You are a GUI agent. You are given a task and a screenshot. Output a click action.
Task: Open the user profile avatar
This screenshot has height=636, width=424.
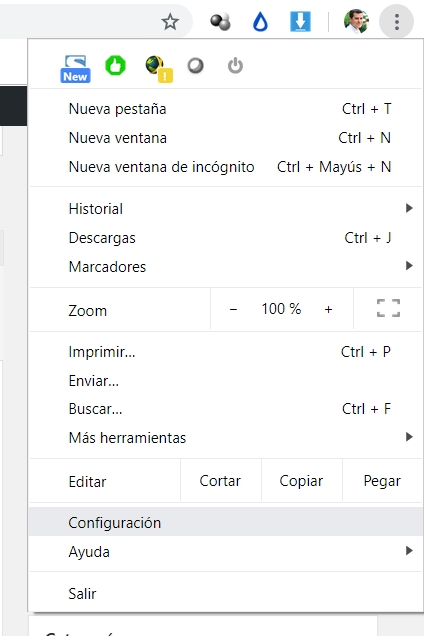coord(356,21)
